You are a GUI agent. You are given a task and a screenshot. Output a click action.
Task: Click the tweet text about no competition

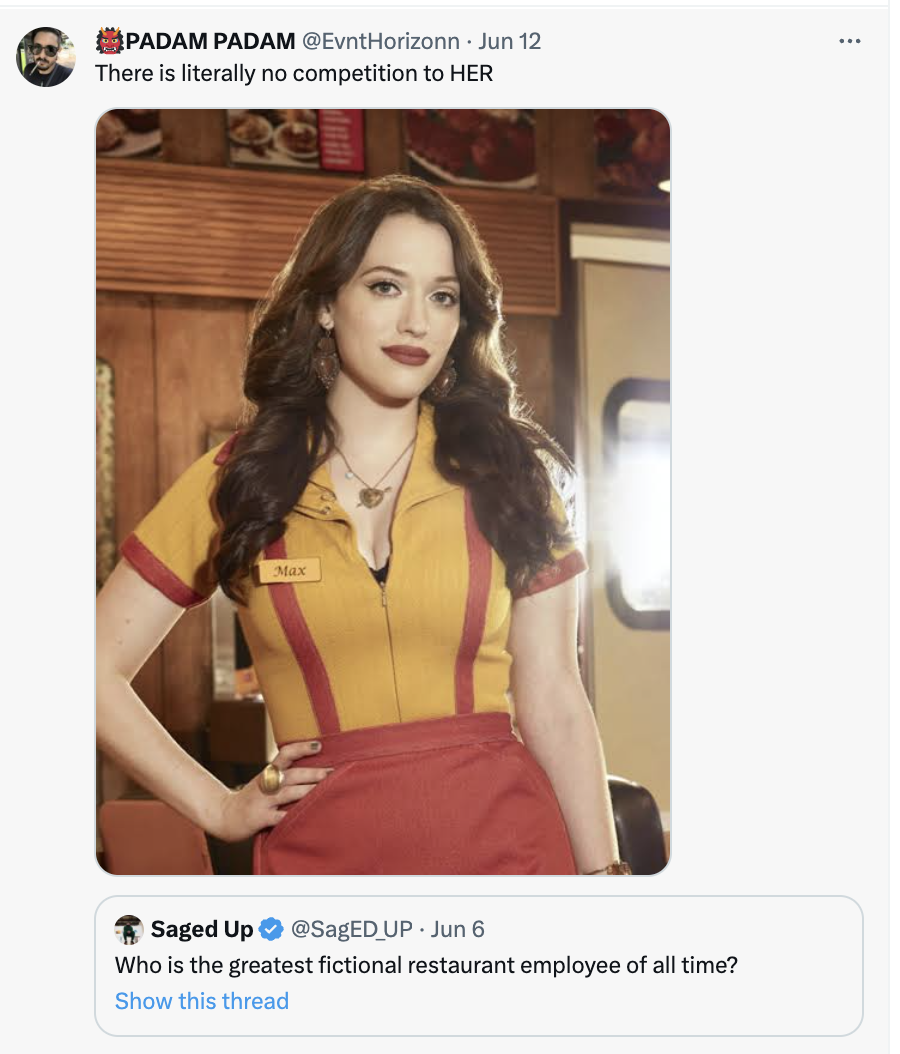tap(294, 73)
